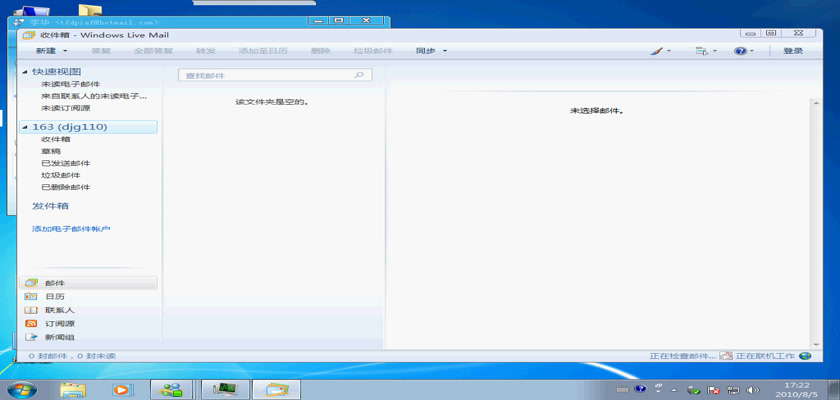
Task: Open the 联系人 (Contacts) view
Action: (x=57, y=310)
